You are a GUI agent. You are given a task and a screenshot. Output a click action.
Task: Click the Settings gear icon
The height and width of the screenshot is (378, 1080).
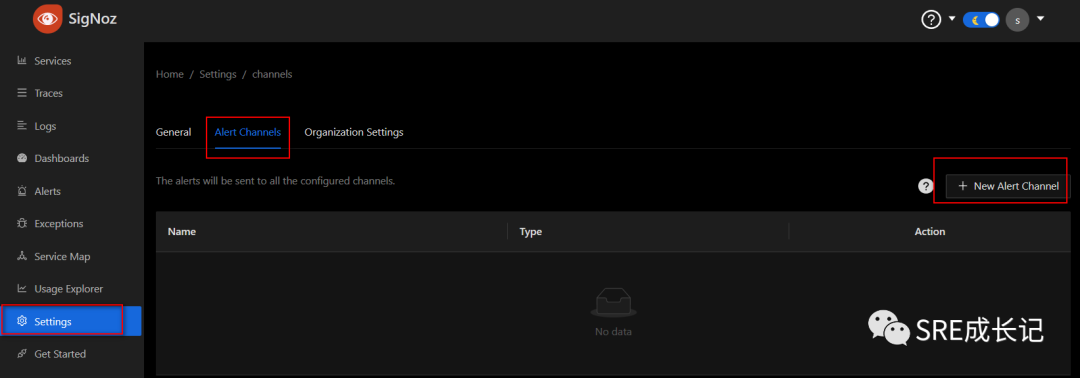(x=21, y=321)
